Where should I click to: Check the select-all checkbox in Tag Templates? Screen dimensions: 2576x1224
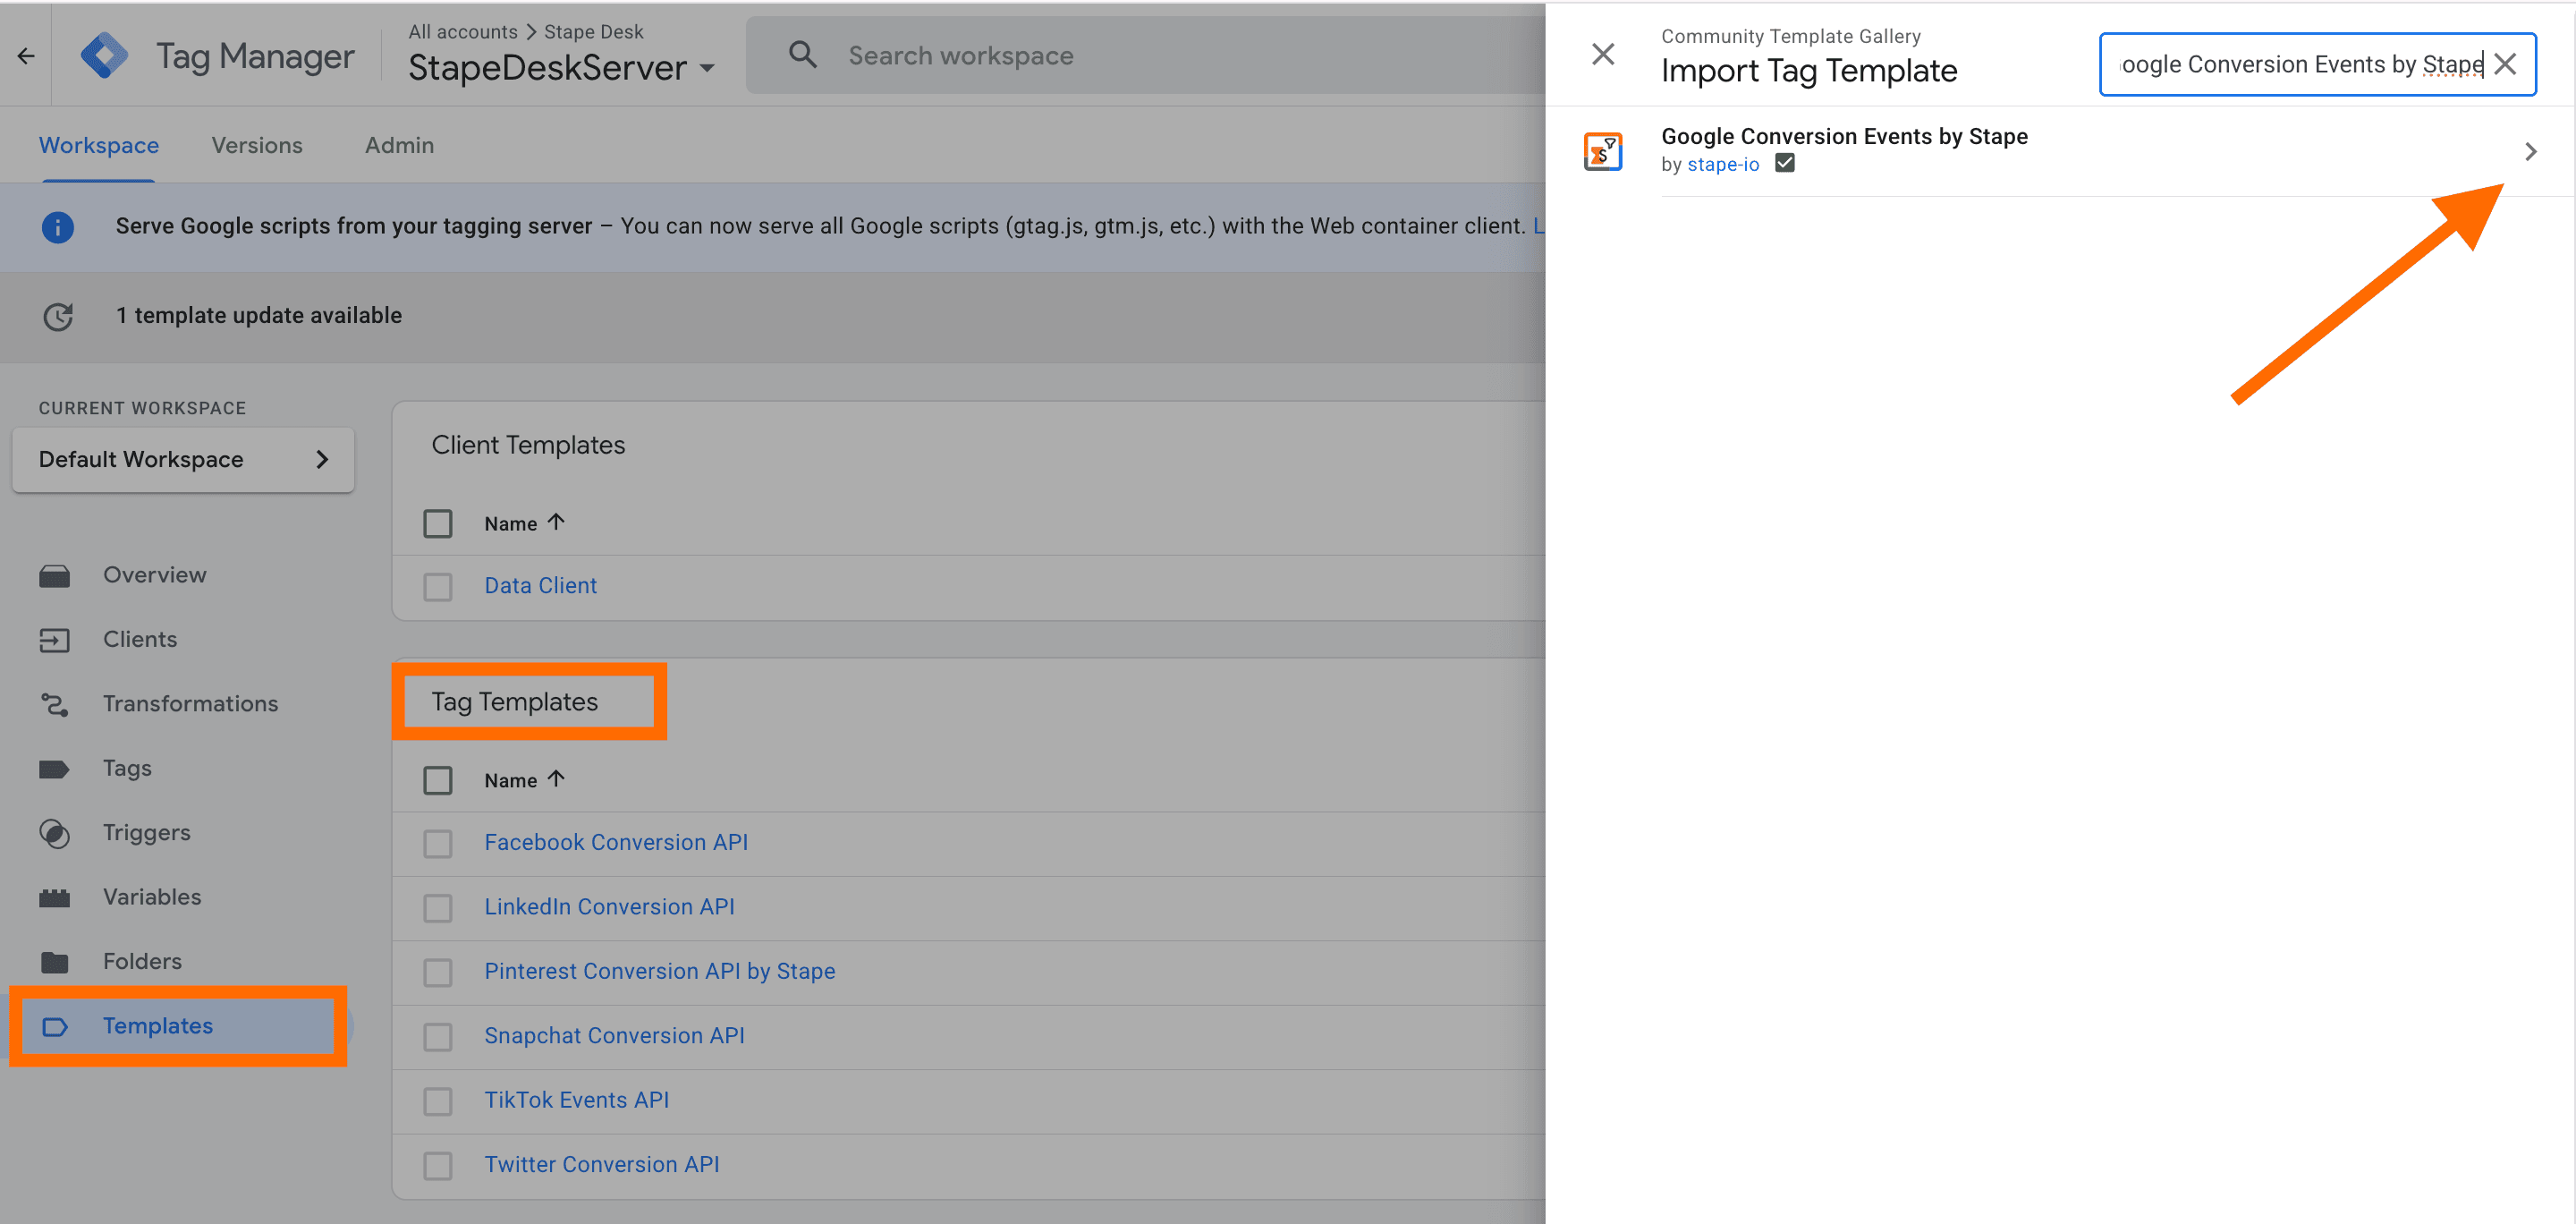point(438,780)
